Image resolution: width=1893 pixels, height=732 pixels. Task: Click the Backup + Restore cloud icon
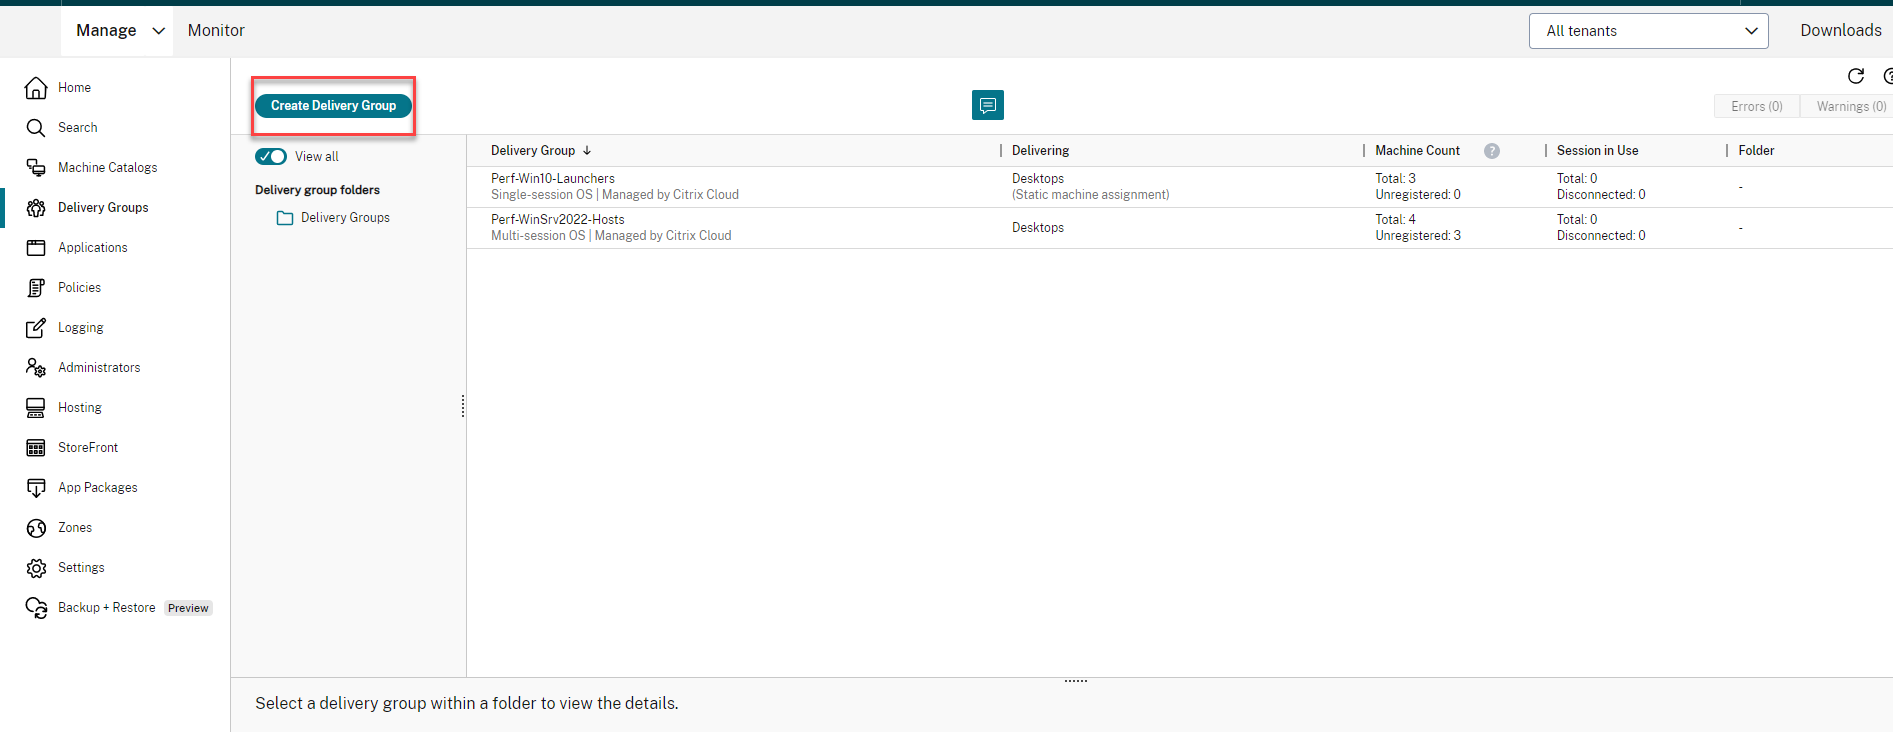(x=36, y=608)
